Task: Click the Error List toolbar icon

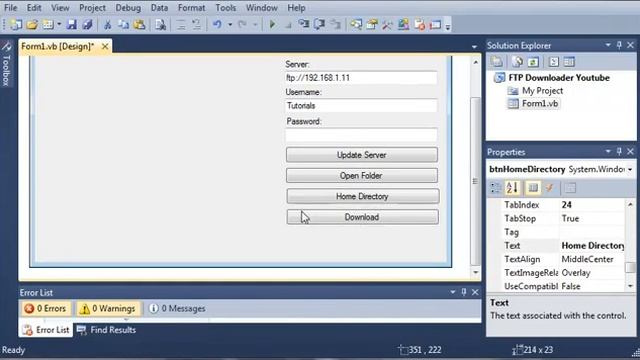Action: coord(420,24)
